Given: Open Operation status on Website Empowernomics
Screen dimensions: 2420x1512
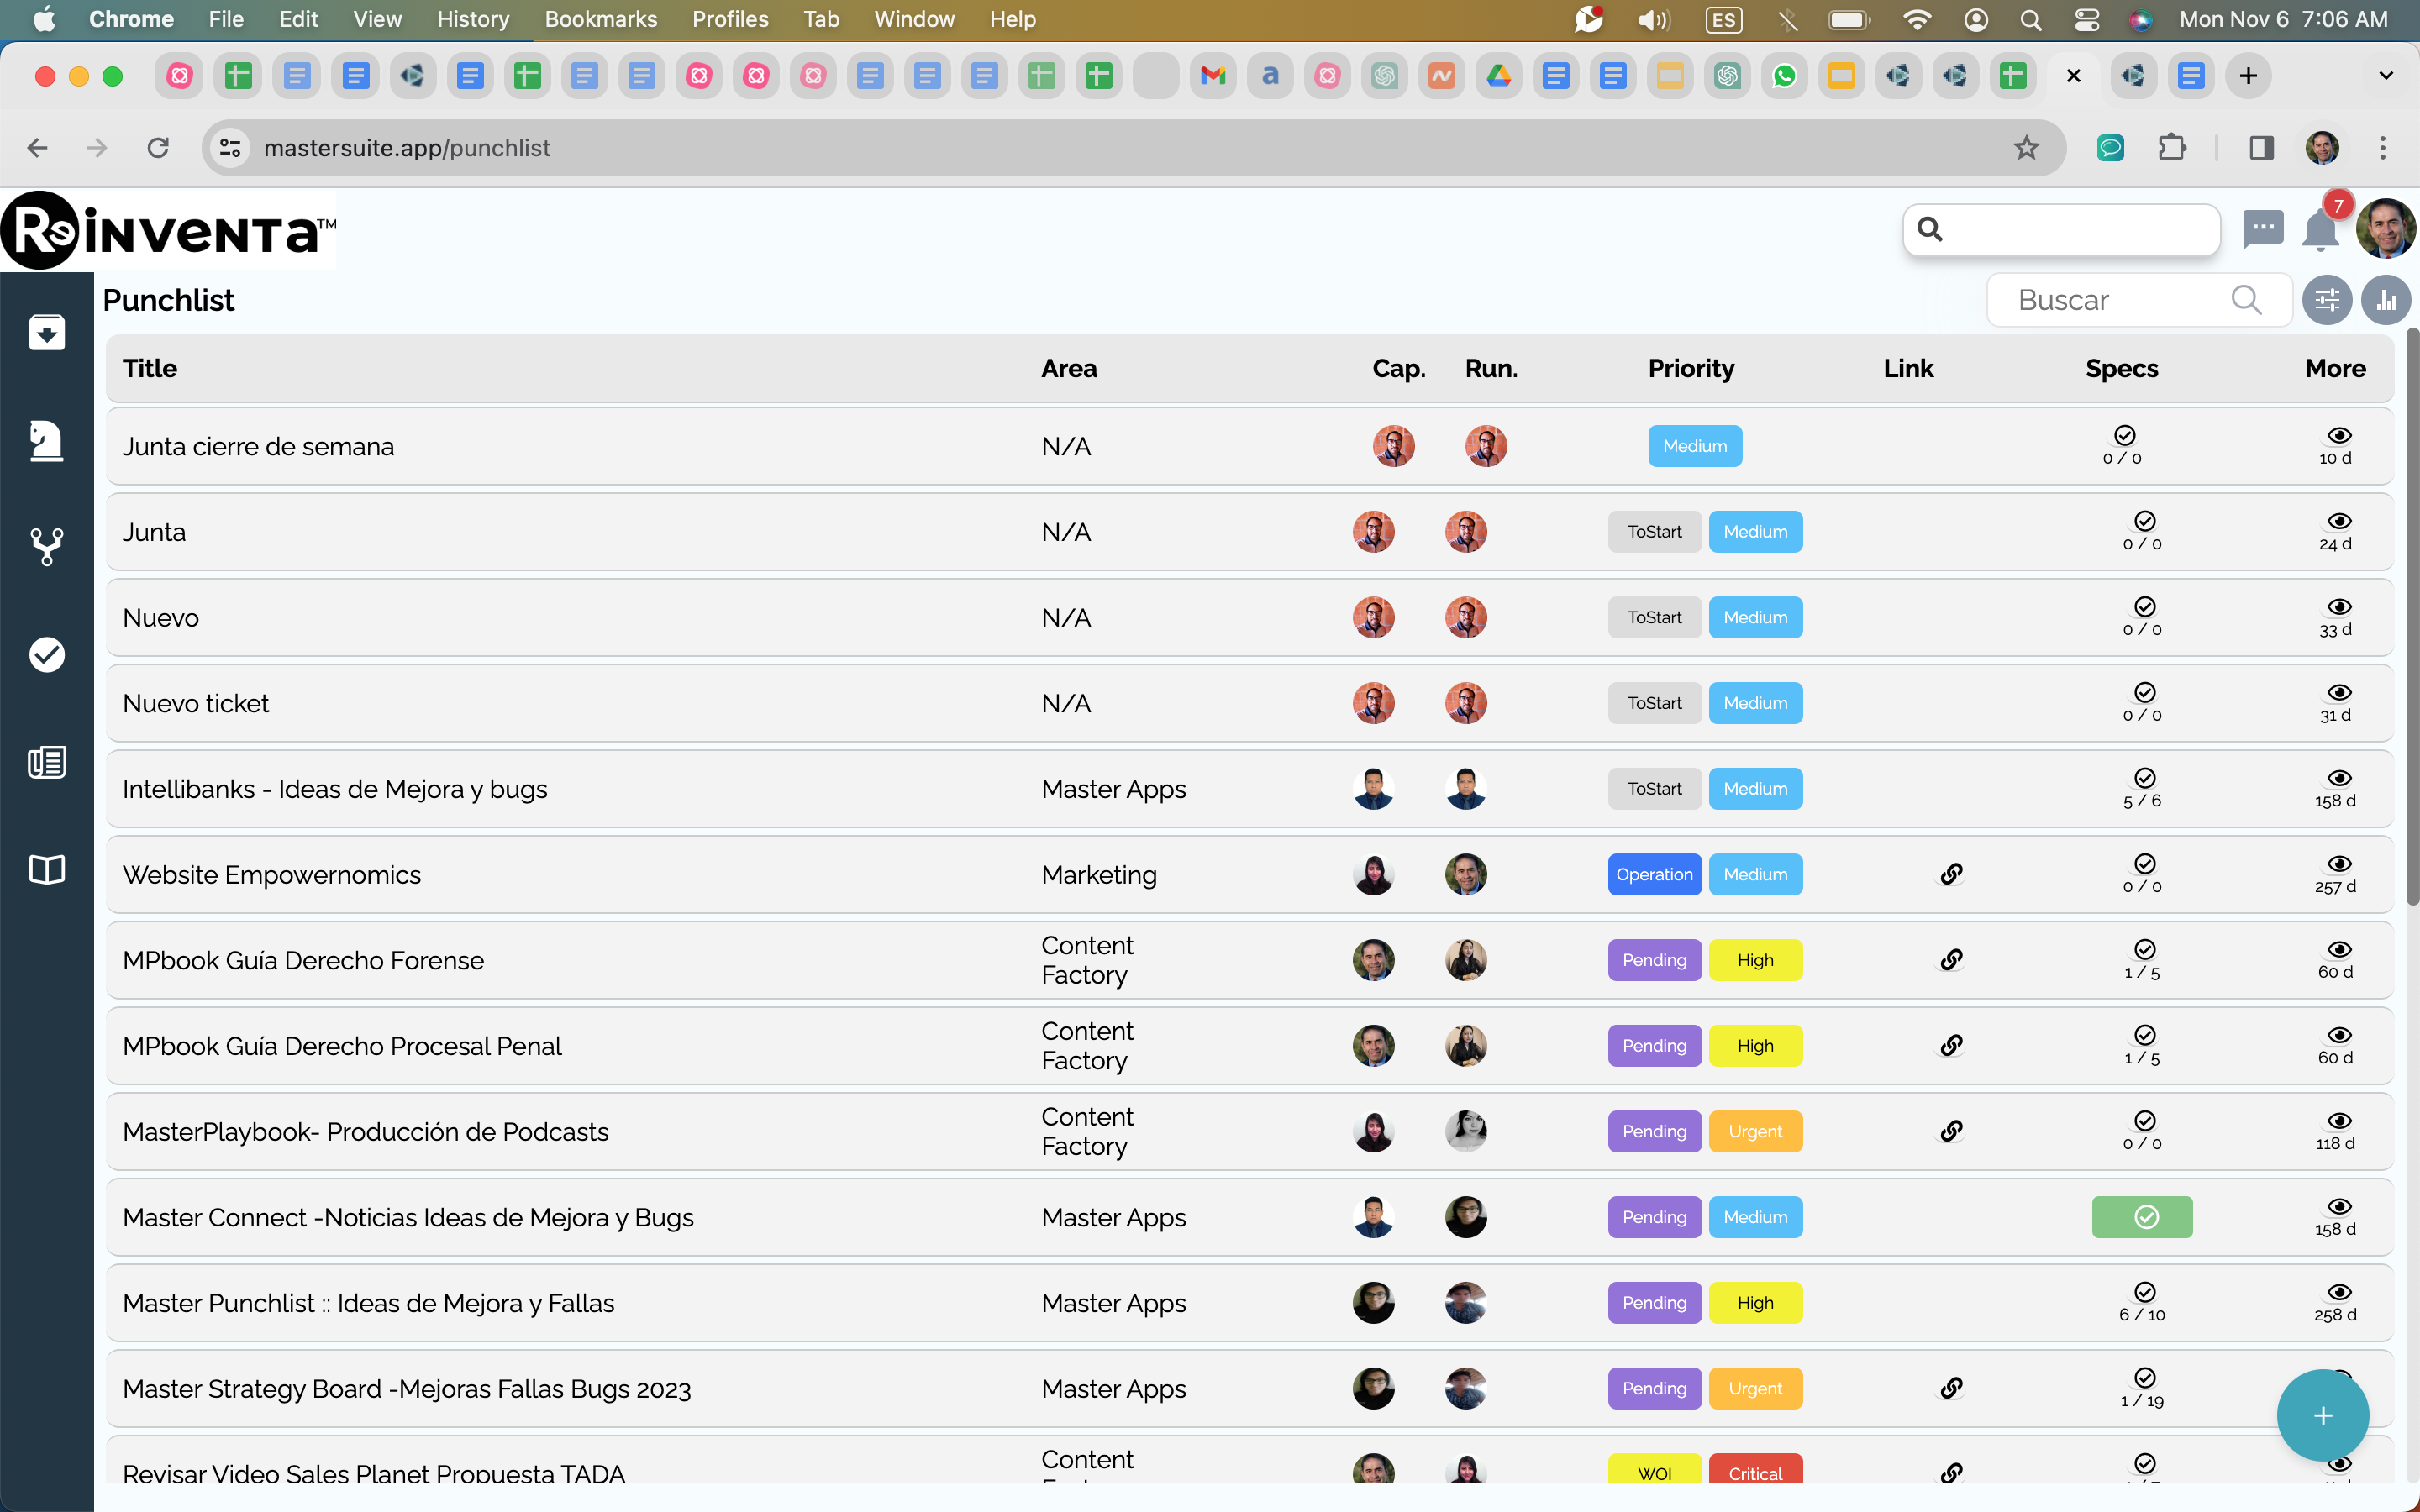Looking at the screenshot, I should (x=1654, y=874).
